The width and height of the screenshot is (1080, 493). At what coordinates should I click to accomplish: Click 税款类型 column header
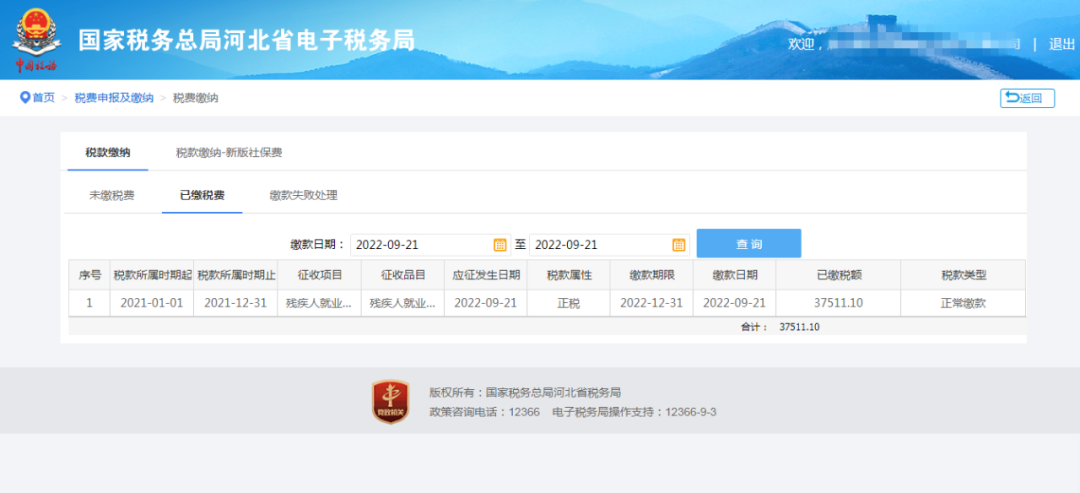964,275
